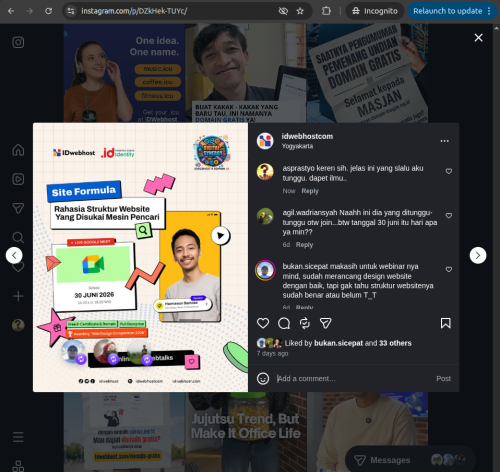Viewport: 500px width, 472px height.
Task: Open agil.wadriansyah's avatar in comments
Action: 265,216
